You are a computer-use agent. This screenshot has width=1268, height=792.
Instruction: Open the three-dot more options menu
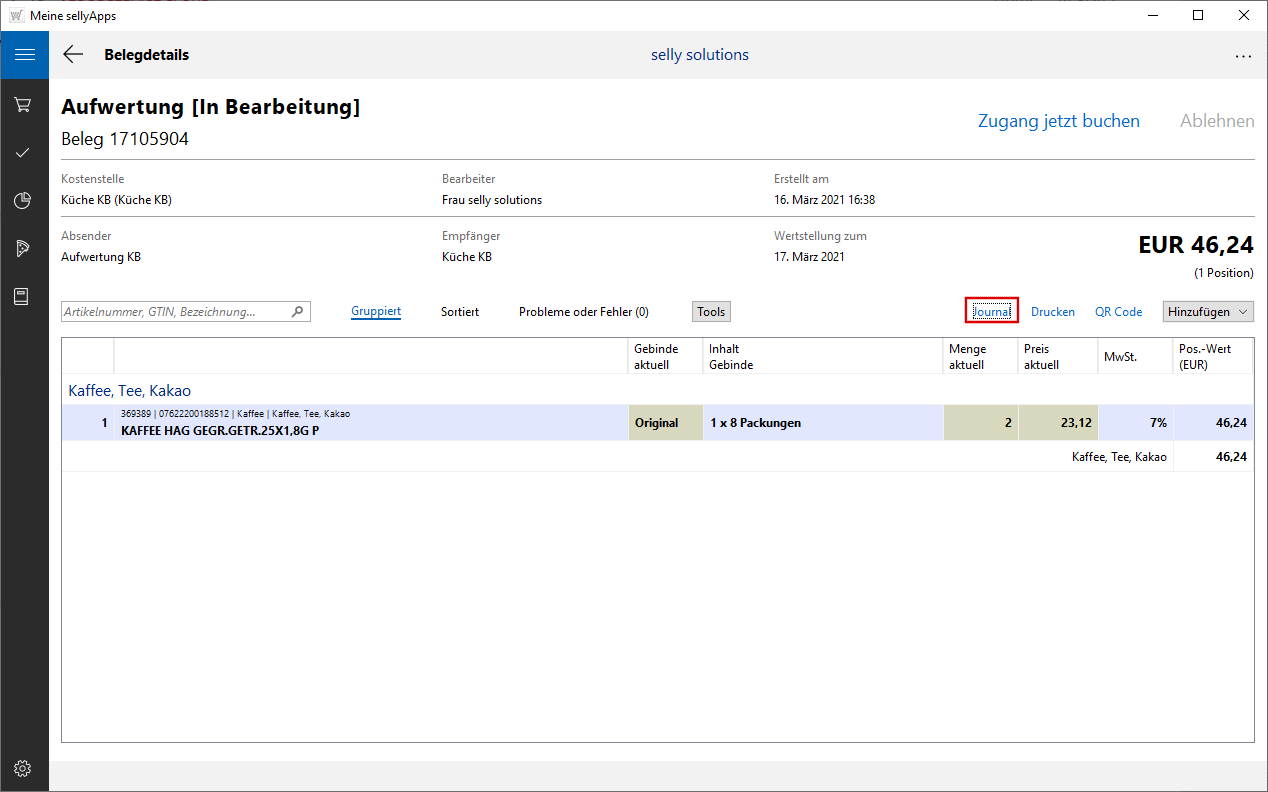pyautogui.click(x=1243, y=56)
